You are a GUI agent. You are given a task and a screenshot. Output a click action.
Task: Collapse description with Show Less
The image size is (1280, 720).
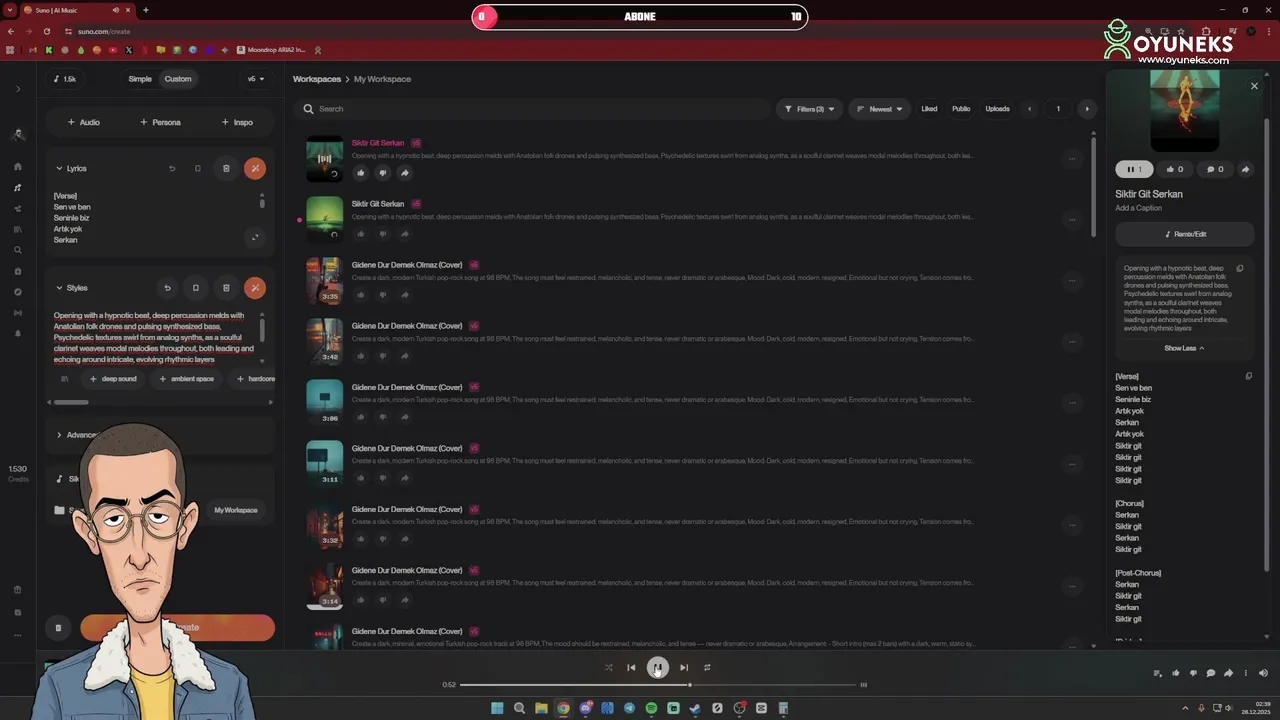point(1184,348)
